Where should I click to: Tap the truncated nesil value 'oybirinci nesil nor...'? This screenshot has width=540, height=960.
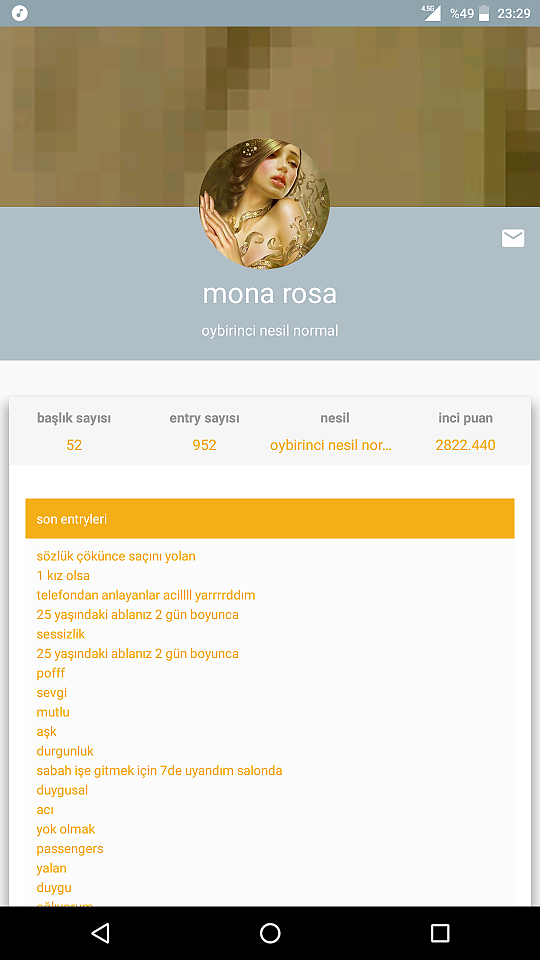point(331,445)
